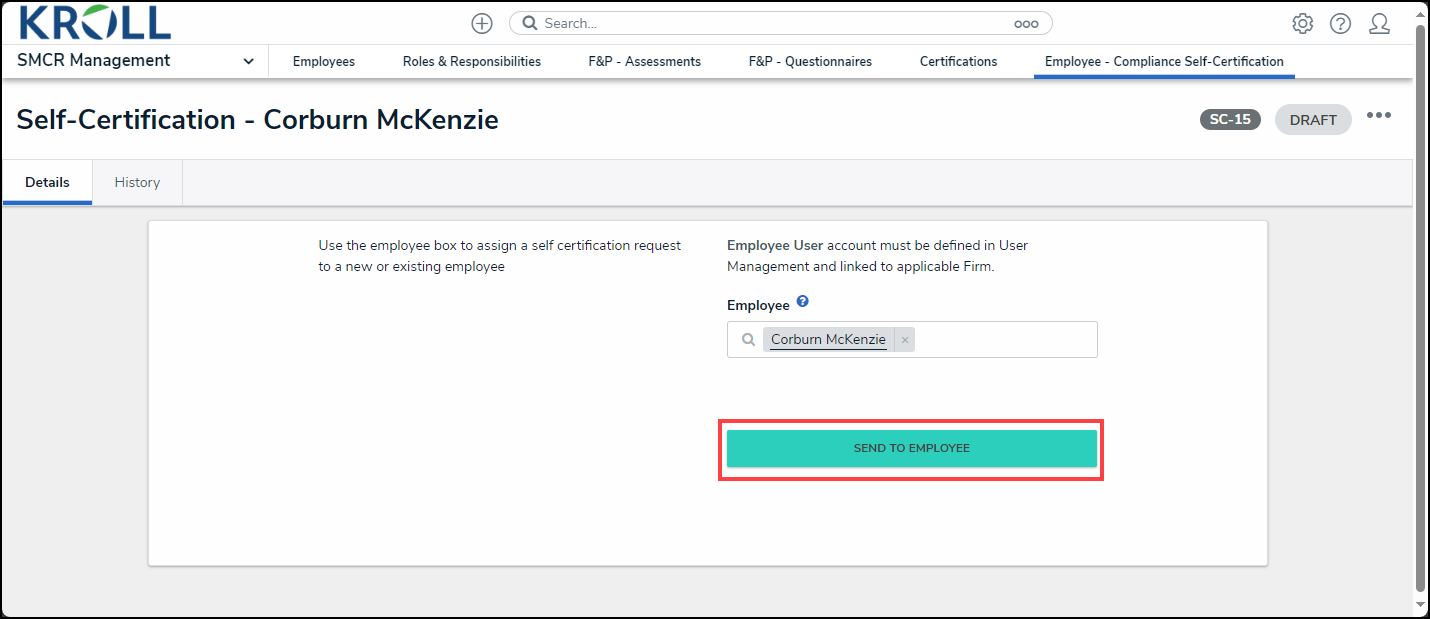Select the Details tab
Image resolution: width=1430 pixels, height=619 pixels.
[47, 182]
